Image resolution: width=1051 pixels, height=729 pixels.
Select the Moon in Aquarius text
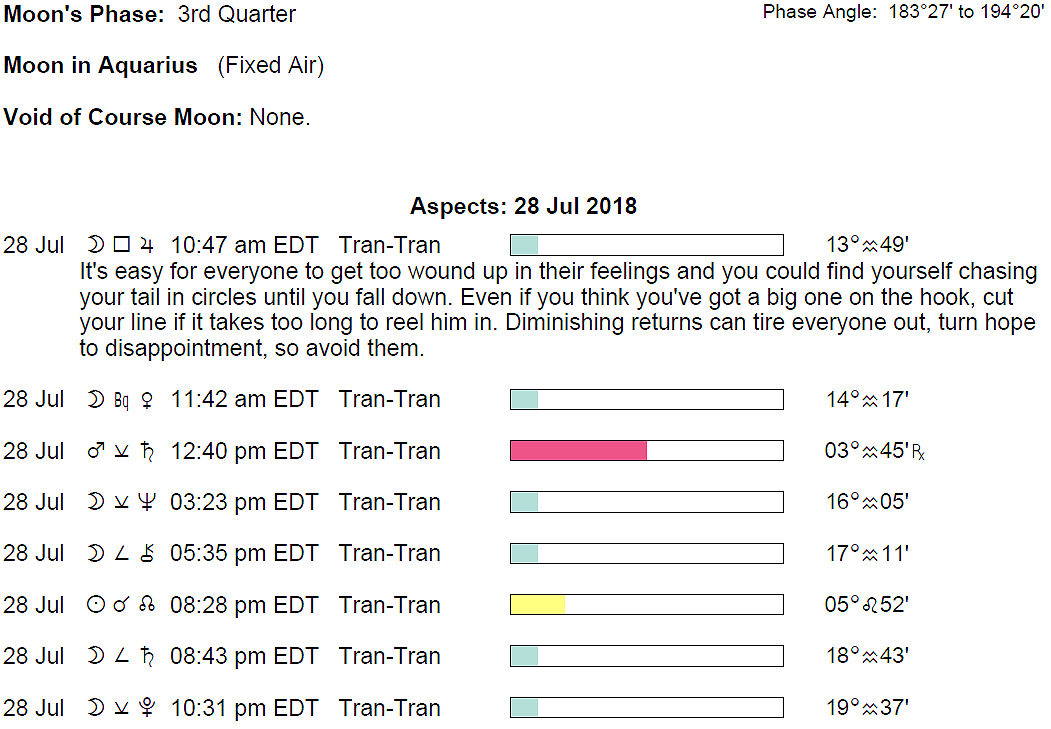pos(101,66)
